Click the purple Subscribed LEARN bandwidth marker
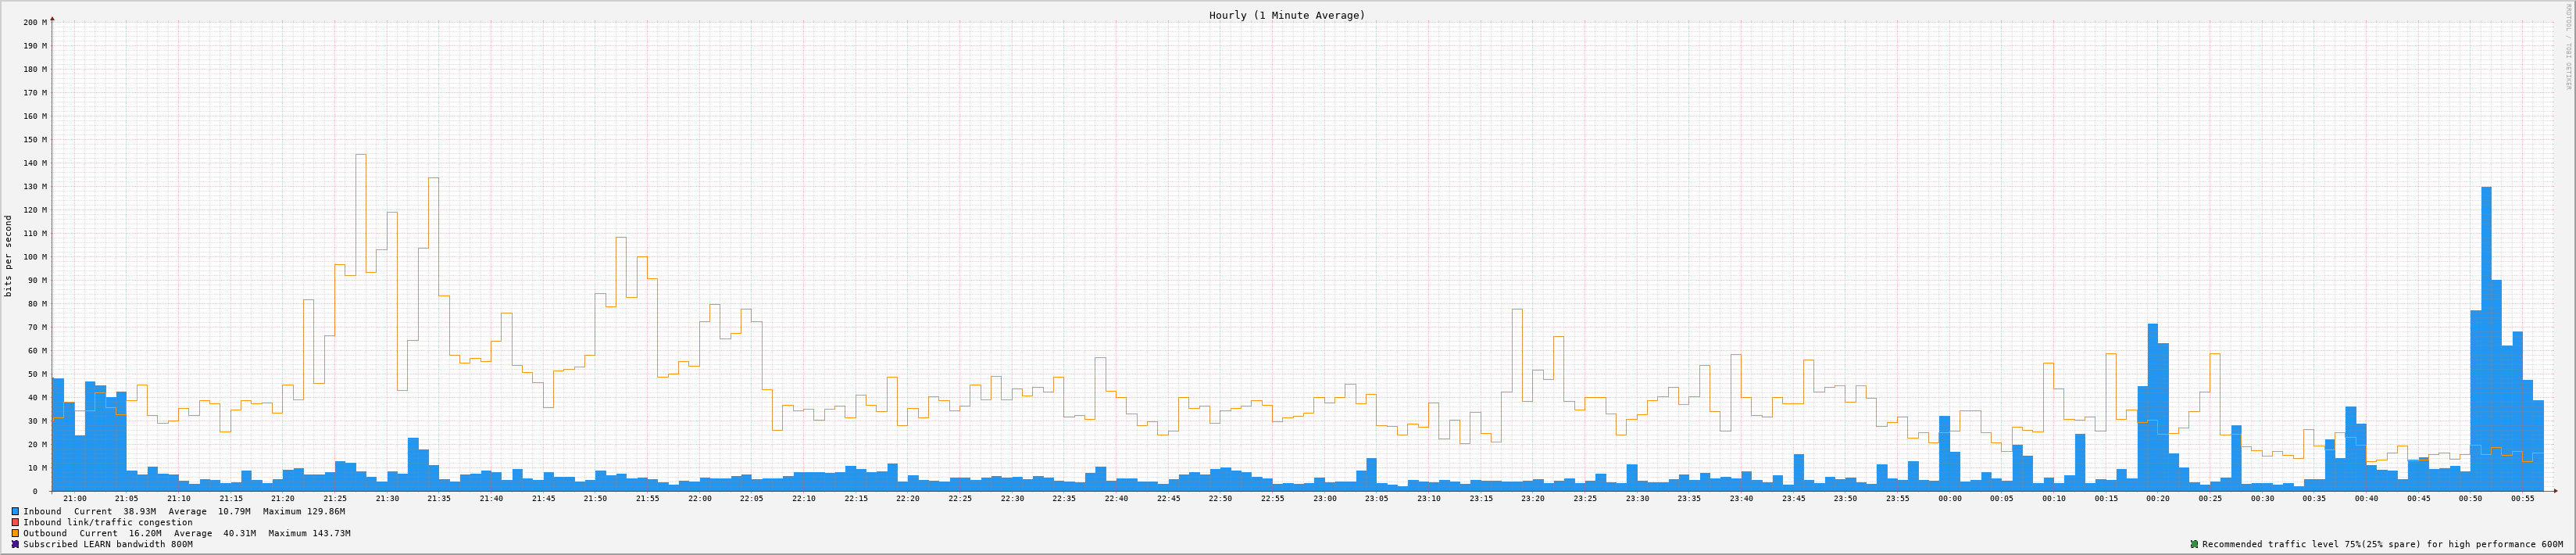The width and height of the screenshot is (2576, 555). click(15, 544)
